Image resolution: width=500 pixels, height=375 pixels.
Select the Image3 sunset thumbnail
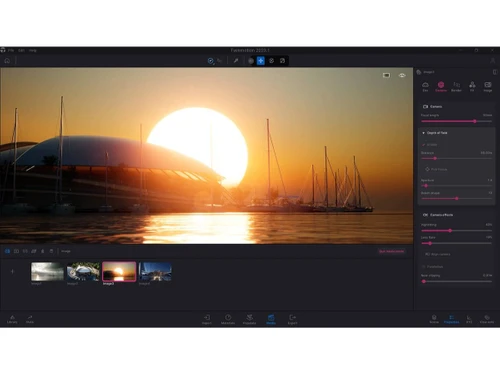(x=119, y=271)
